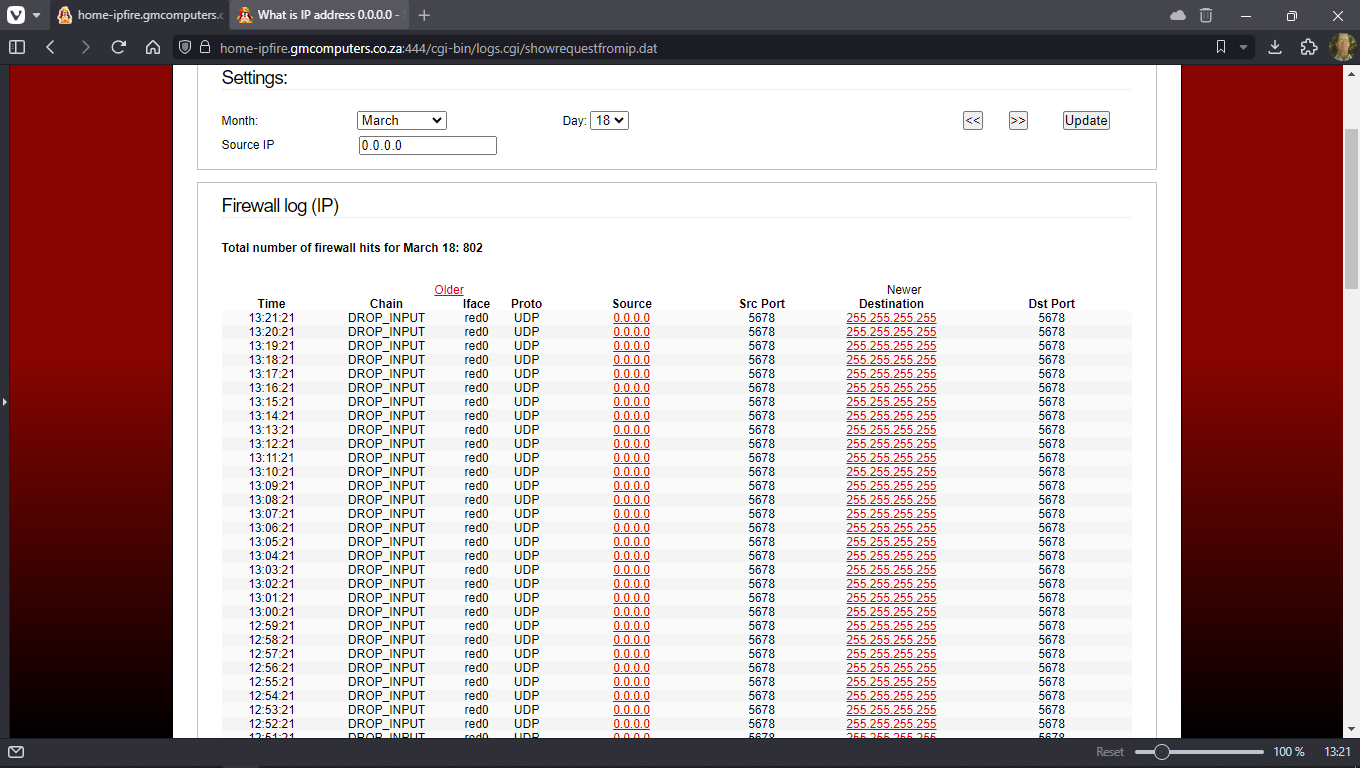Open the extensions puzzle icon
The image size is (1360, 768).
point(1308,47)
